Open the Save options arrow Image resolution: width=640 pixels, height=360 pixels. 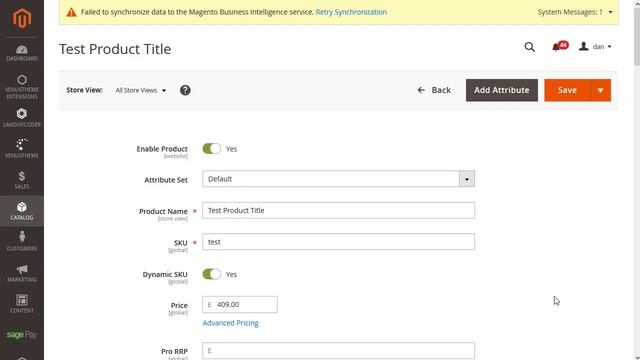(x=600, y=90)
